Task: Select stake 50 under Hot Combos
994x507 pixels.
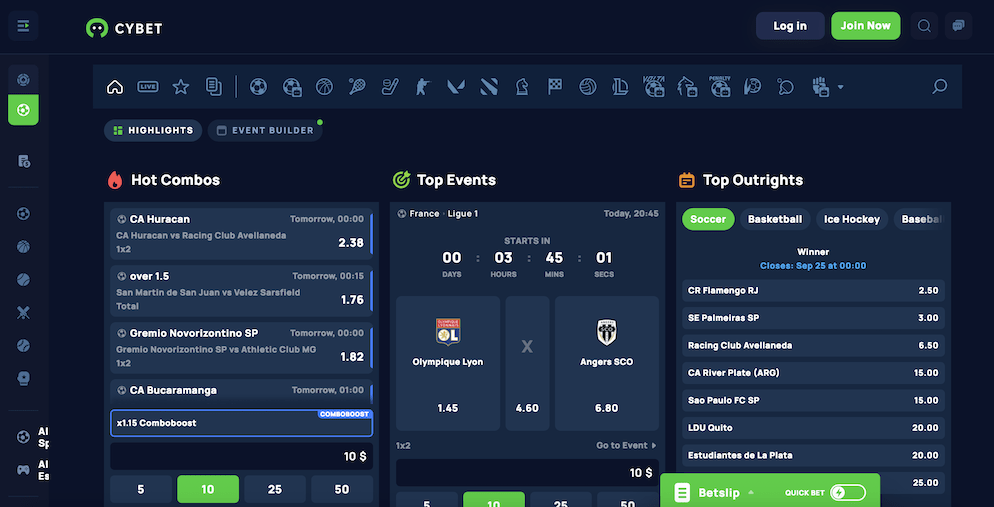Action: pyautogui.click(x=342, y=489)
